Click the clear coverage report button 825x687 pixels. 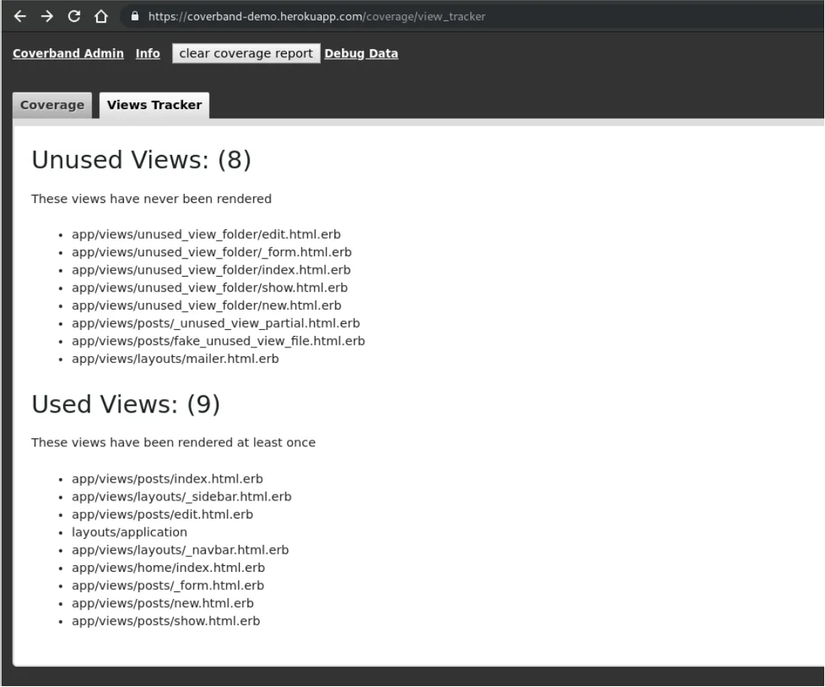tap(246, 54)
